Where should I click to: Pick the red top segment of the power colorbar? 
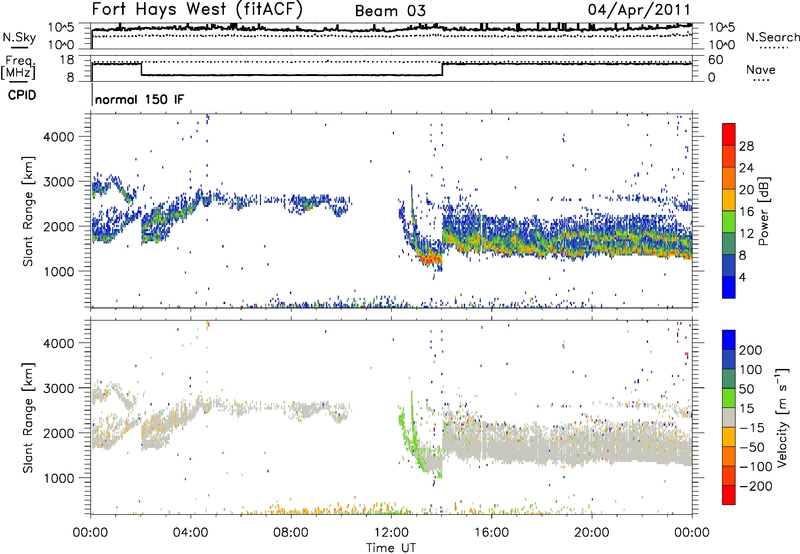click(x=729, y=134)
